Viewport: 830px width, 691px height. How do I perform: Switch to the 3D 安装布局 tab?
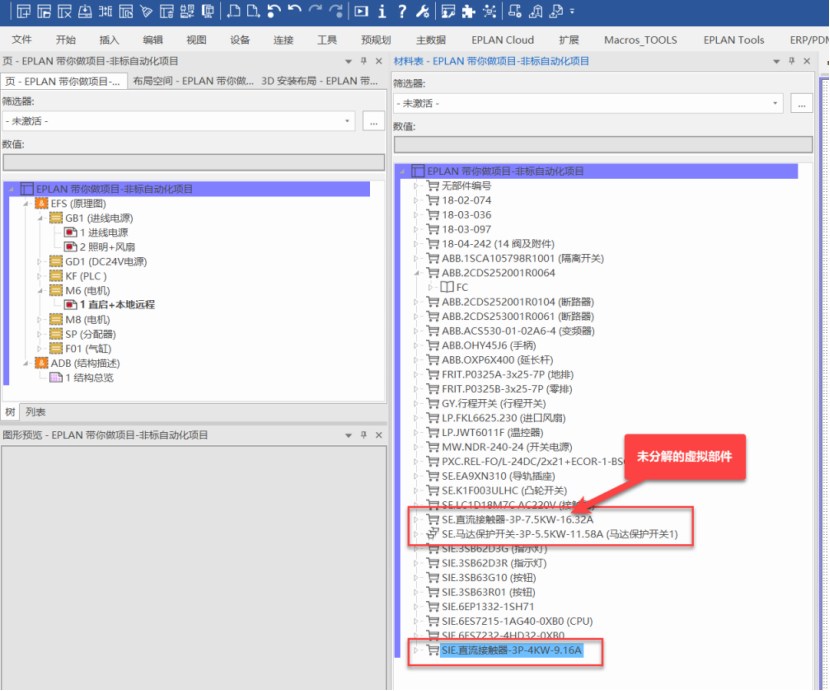coord(320,81)
